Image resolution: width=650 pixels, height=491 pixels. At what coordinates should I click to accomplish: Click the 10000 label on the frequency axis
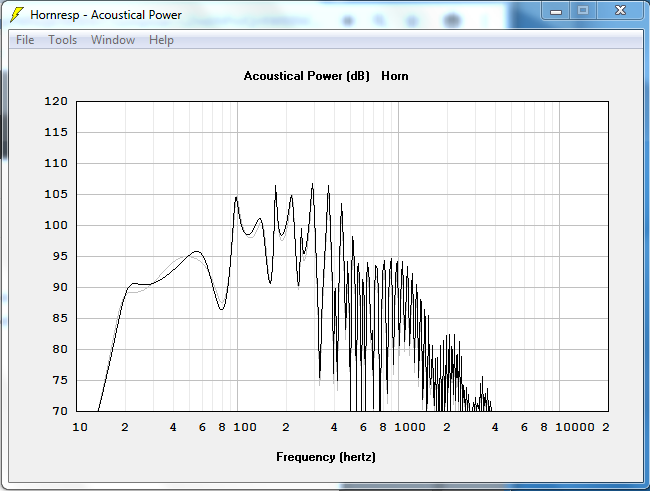coord(575,427)
